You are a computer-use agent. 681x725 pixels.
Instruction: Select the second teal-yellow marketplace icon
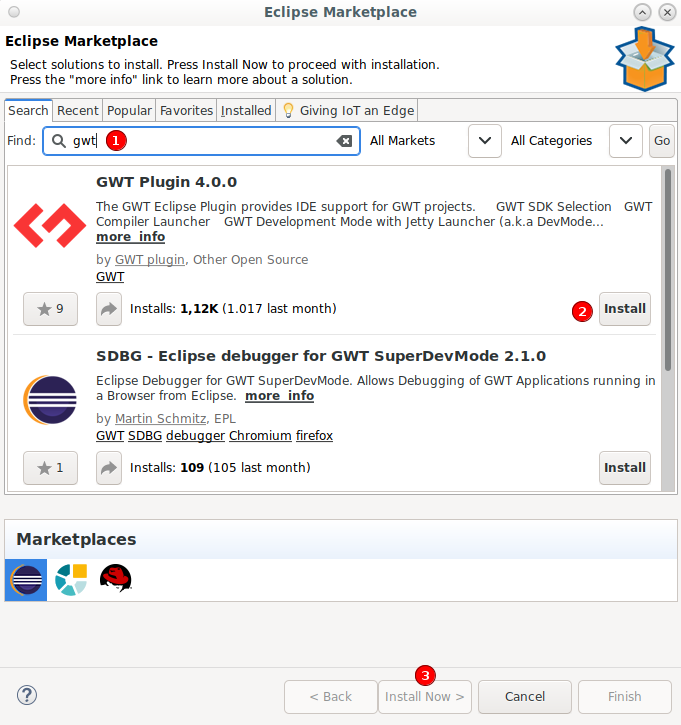click(71, 580)
